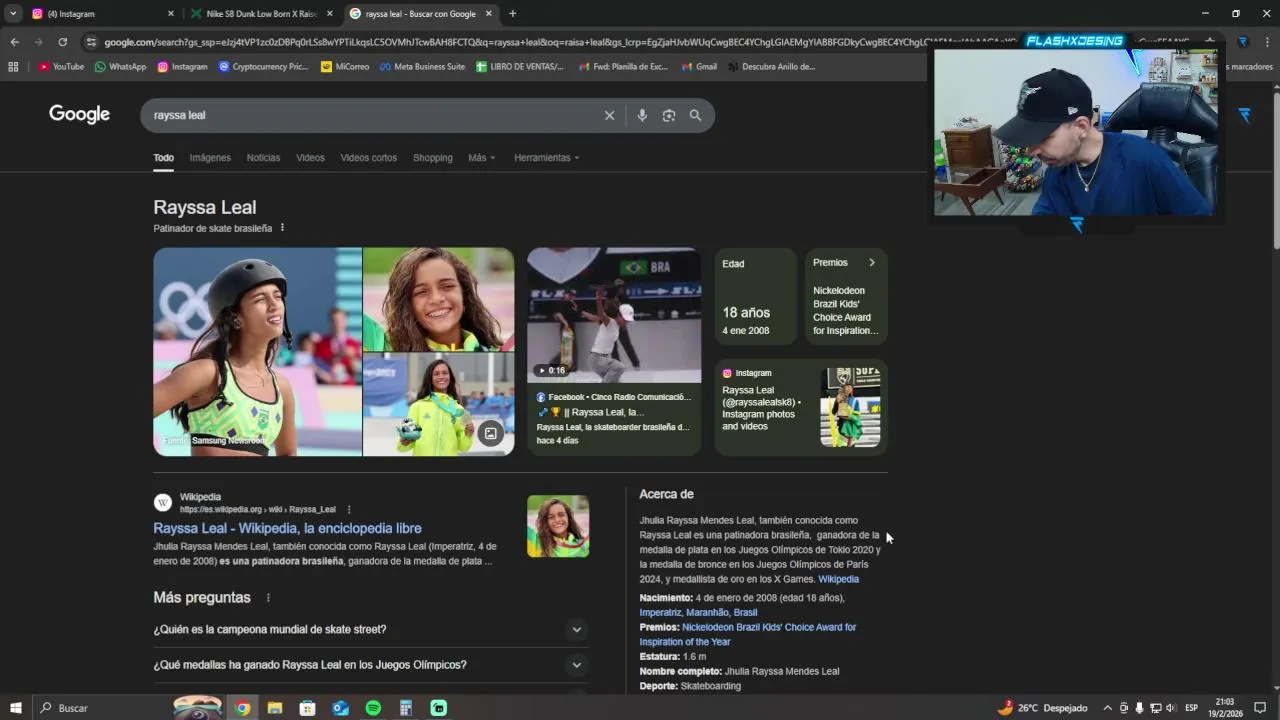1280x720 pixels.
Task: Open WhatsApp bookmark
Action: point(120,67)
